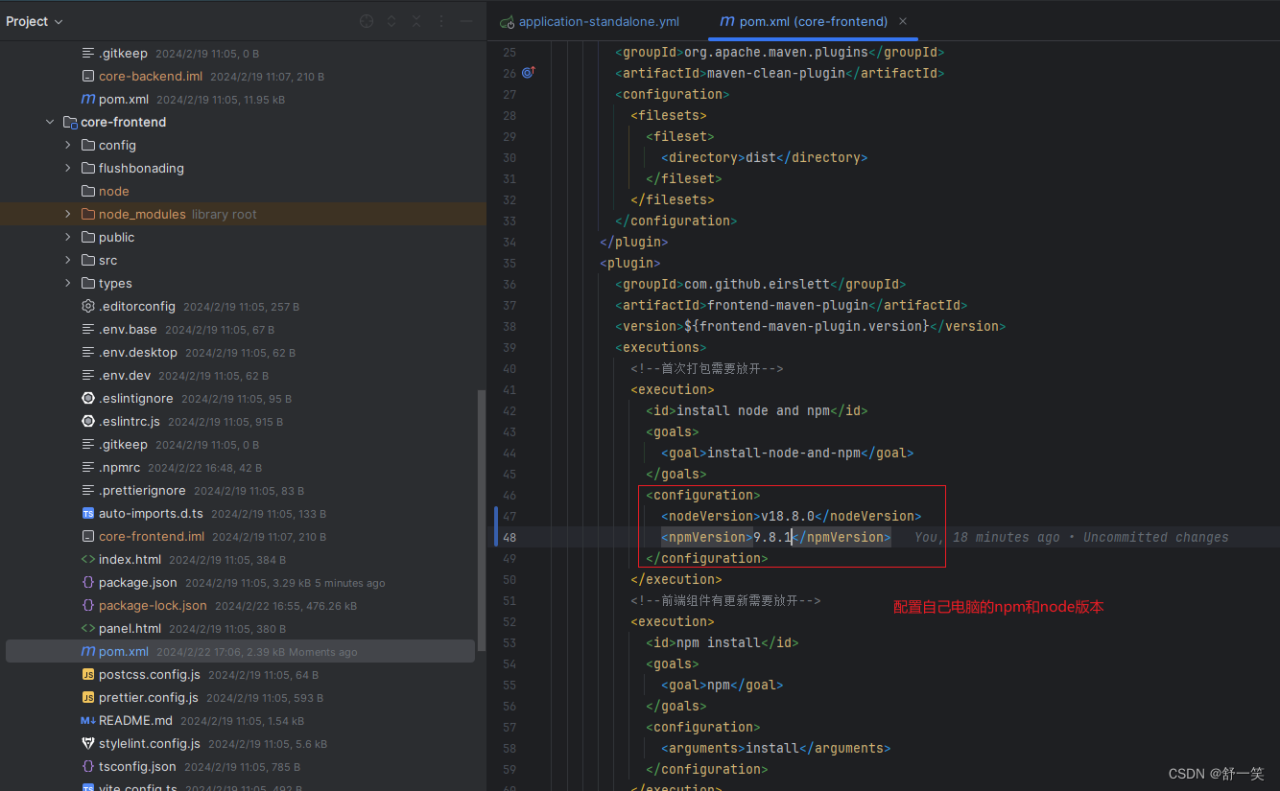Click the change marker beside line 47
Image resolution: width=1280 pixels, height=791 pixels.
[x=496, y=516]
